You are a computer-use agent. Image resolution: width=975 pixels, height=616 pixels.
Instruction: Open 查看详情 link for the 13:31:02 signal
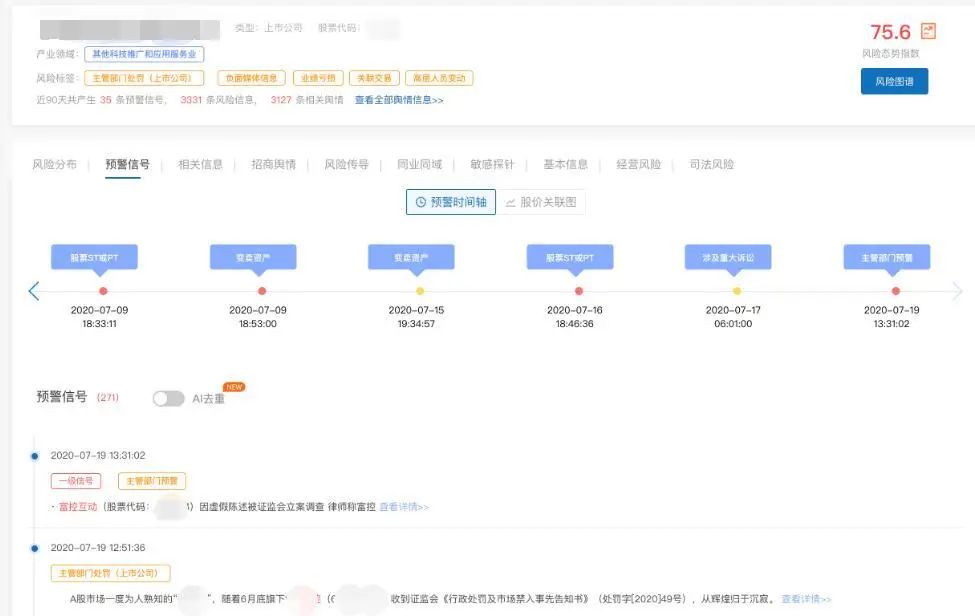(x=404, y=507)
